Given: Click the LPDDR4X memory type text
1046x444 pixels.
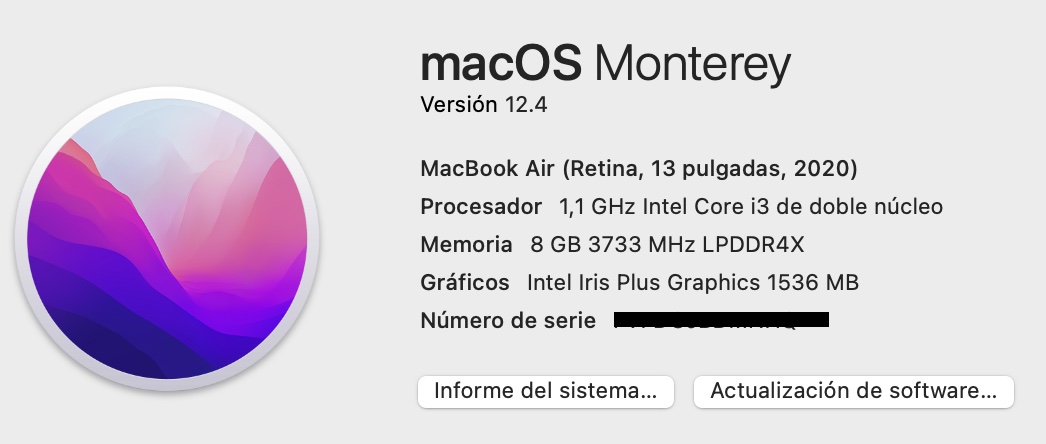Looking at the screenshot, I should 753,245.
